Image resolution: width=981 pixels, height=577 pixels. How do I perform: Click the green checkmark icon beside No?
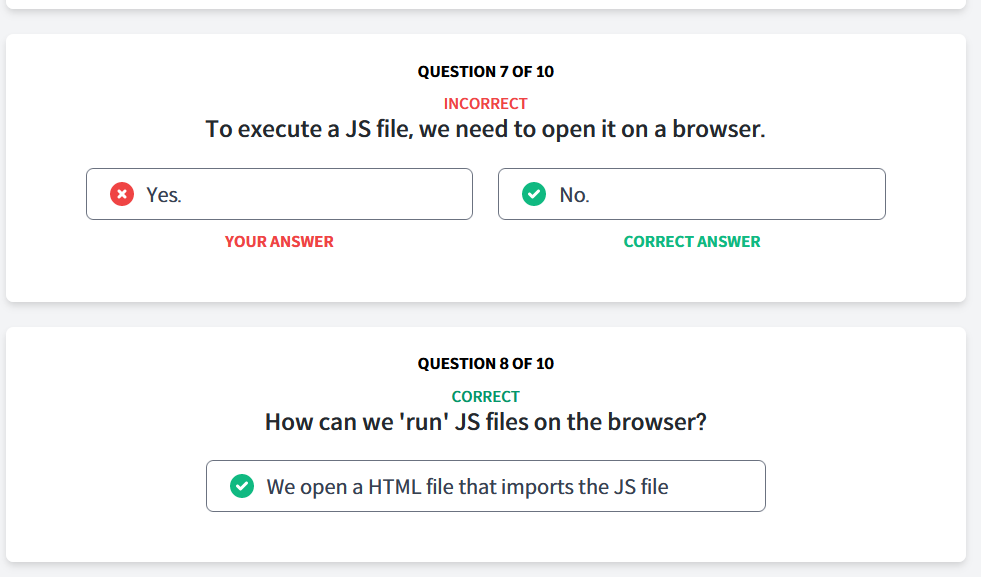(x=534, y=194)
